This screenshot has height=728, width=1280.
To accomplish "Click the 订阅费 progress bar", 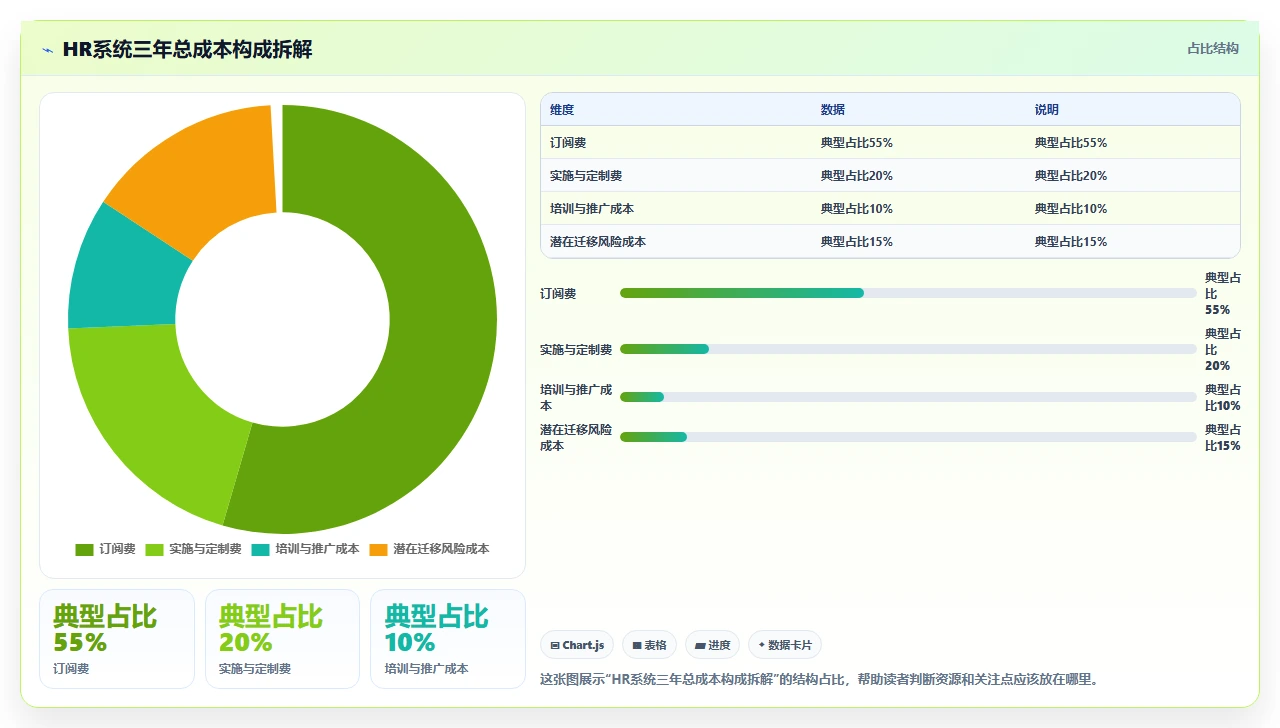I will pos(908,293).
